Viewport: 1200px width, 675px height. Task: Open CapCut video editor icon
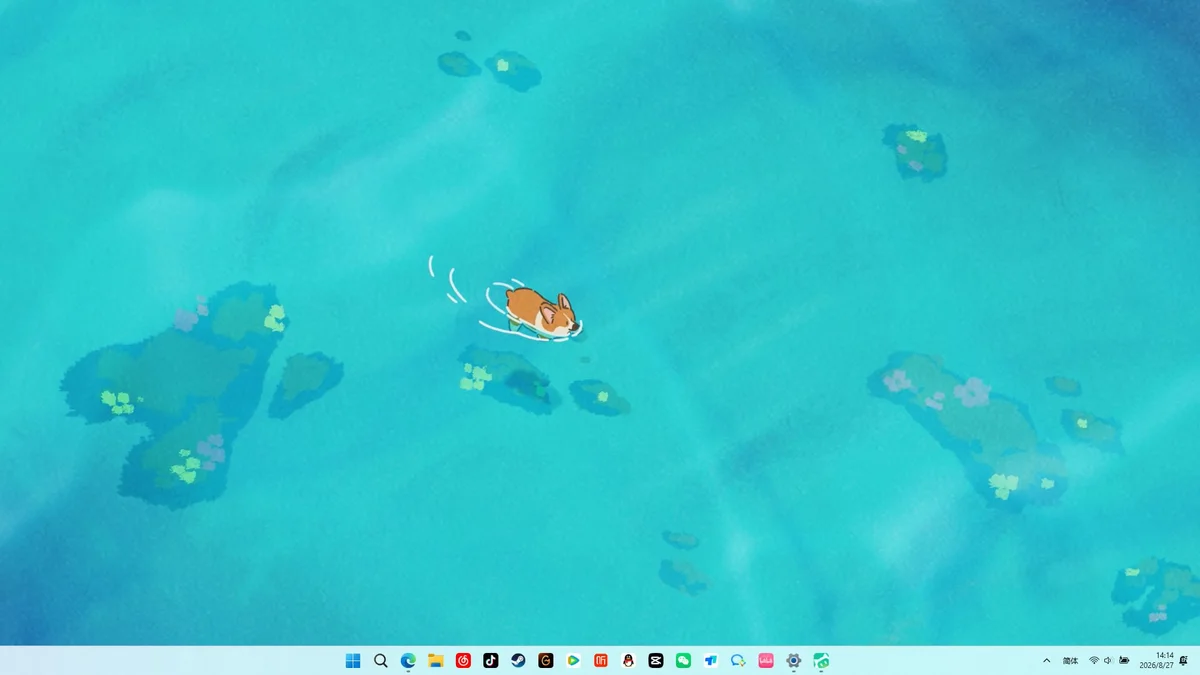656,660
